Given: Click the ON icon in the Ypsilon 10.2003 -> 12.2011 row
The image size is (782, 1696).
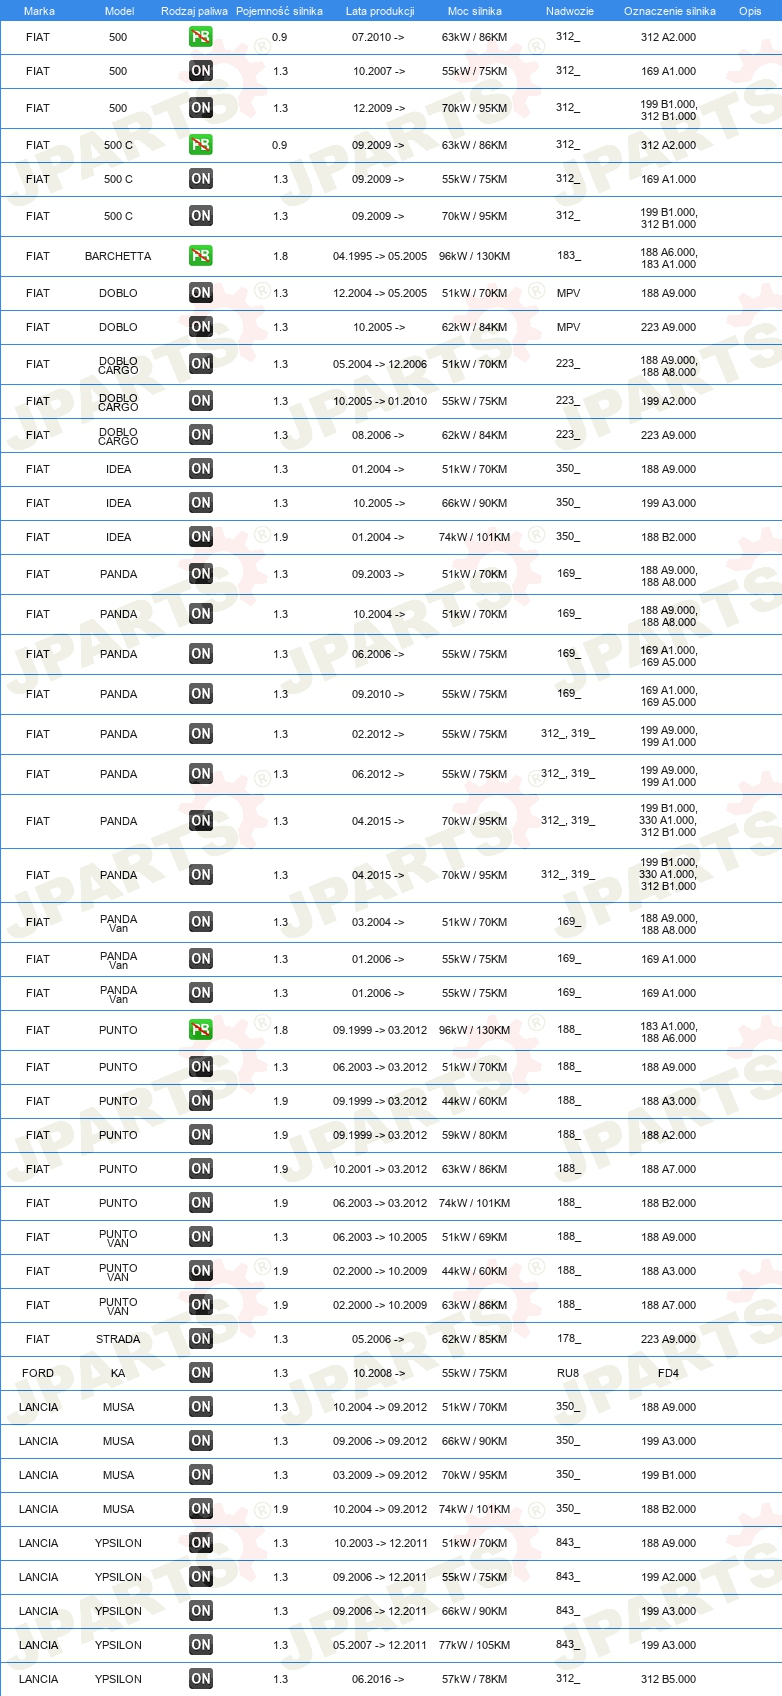Looking at the screenshot, I should 201,1543.
